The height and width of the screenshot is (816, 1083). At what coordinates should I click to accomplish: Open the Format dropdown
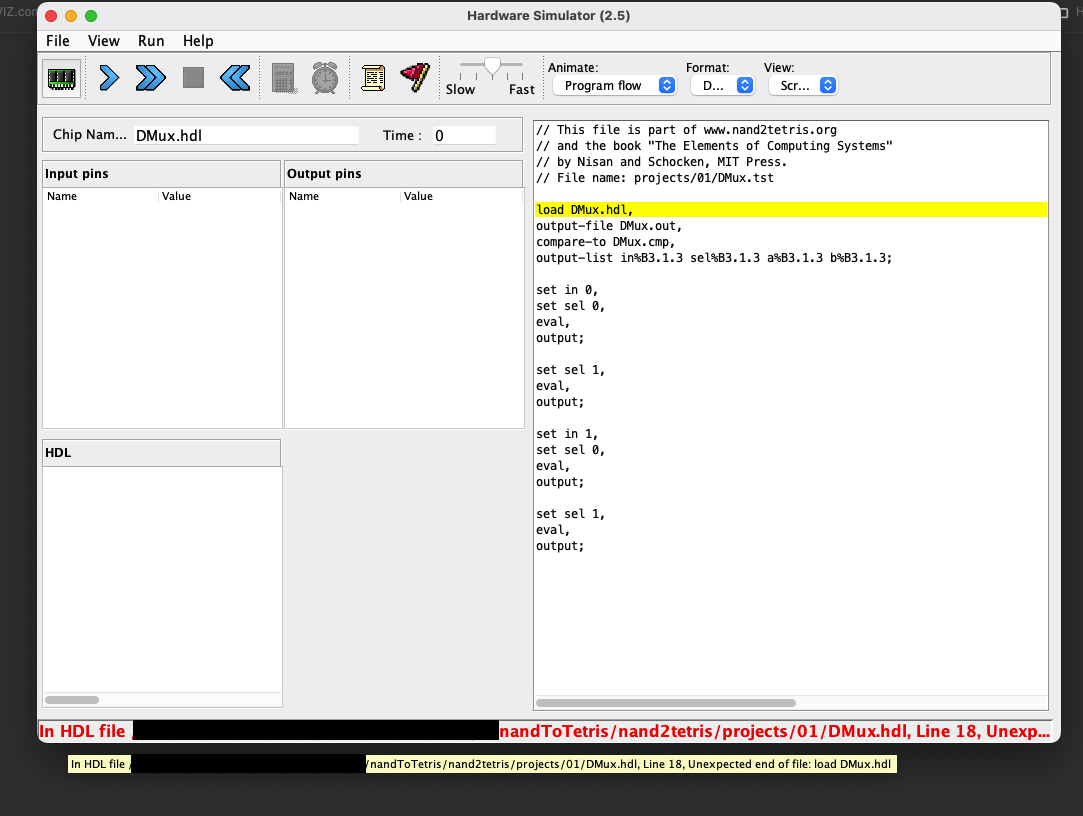(721, 86)
